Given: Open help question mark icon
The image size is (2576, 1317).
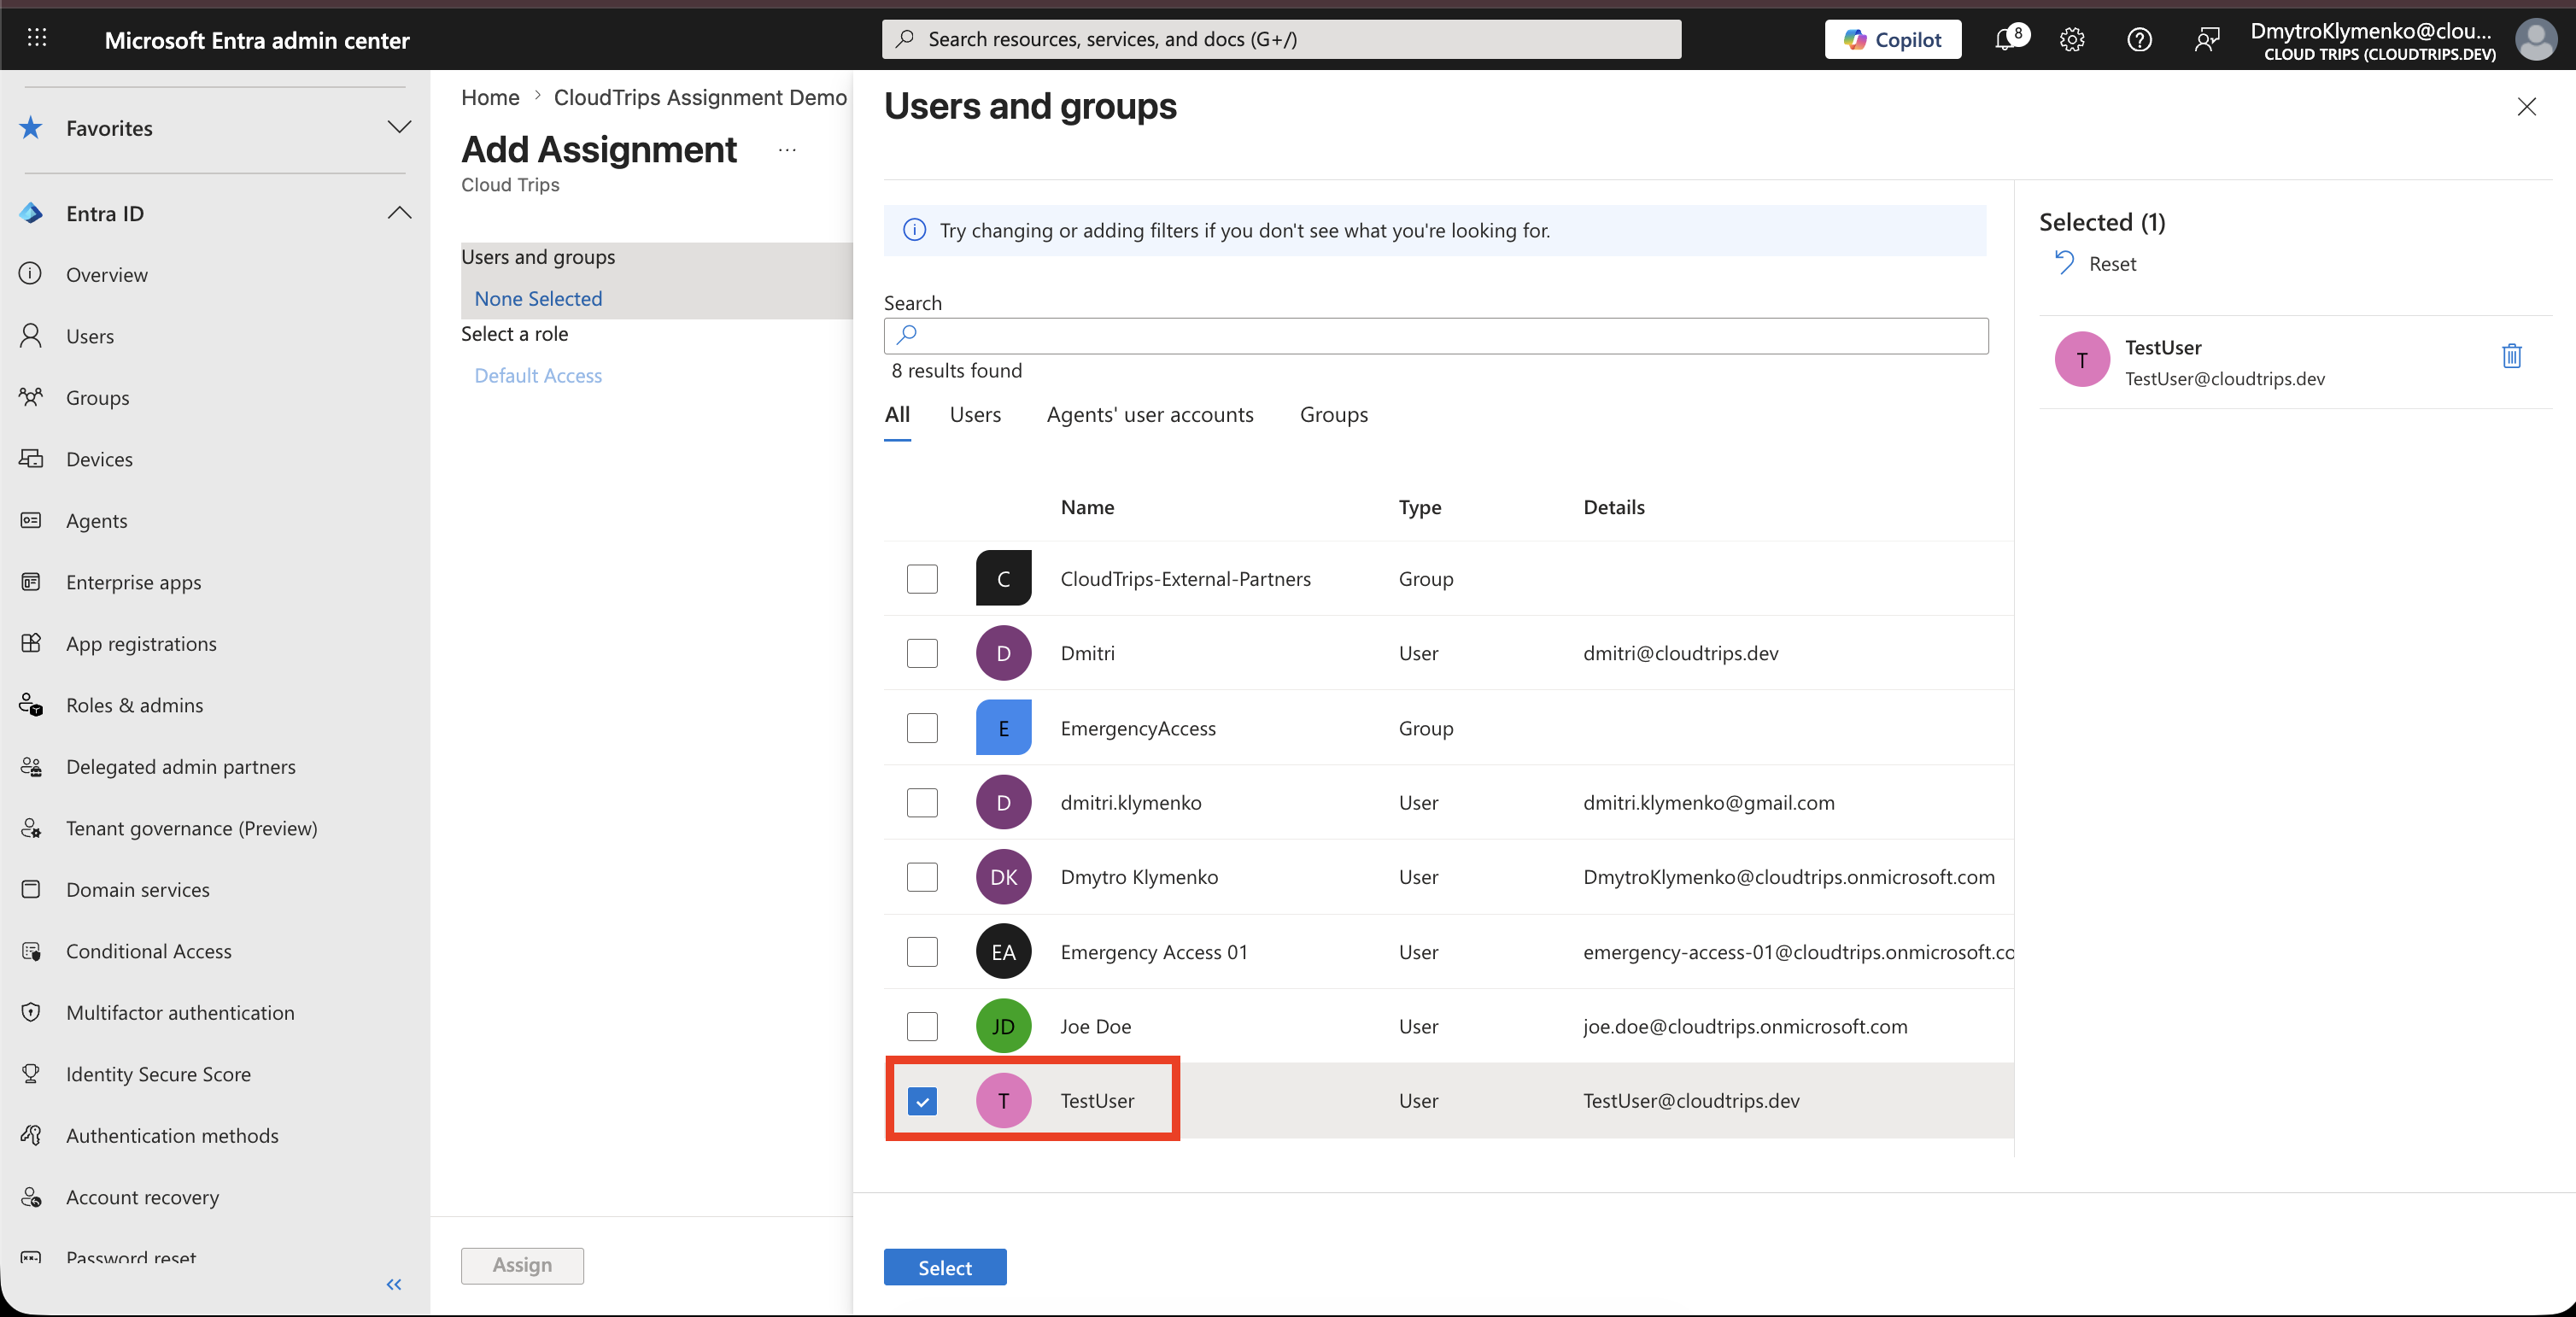Looking at the screenshot, I should click(2139, 39).
